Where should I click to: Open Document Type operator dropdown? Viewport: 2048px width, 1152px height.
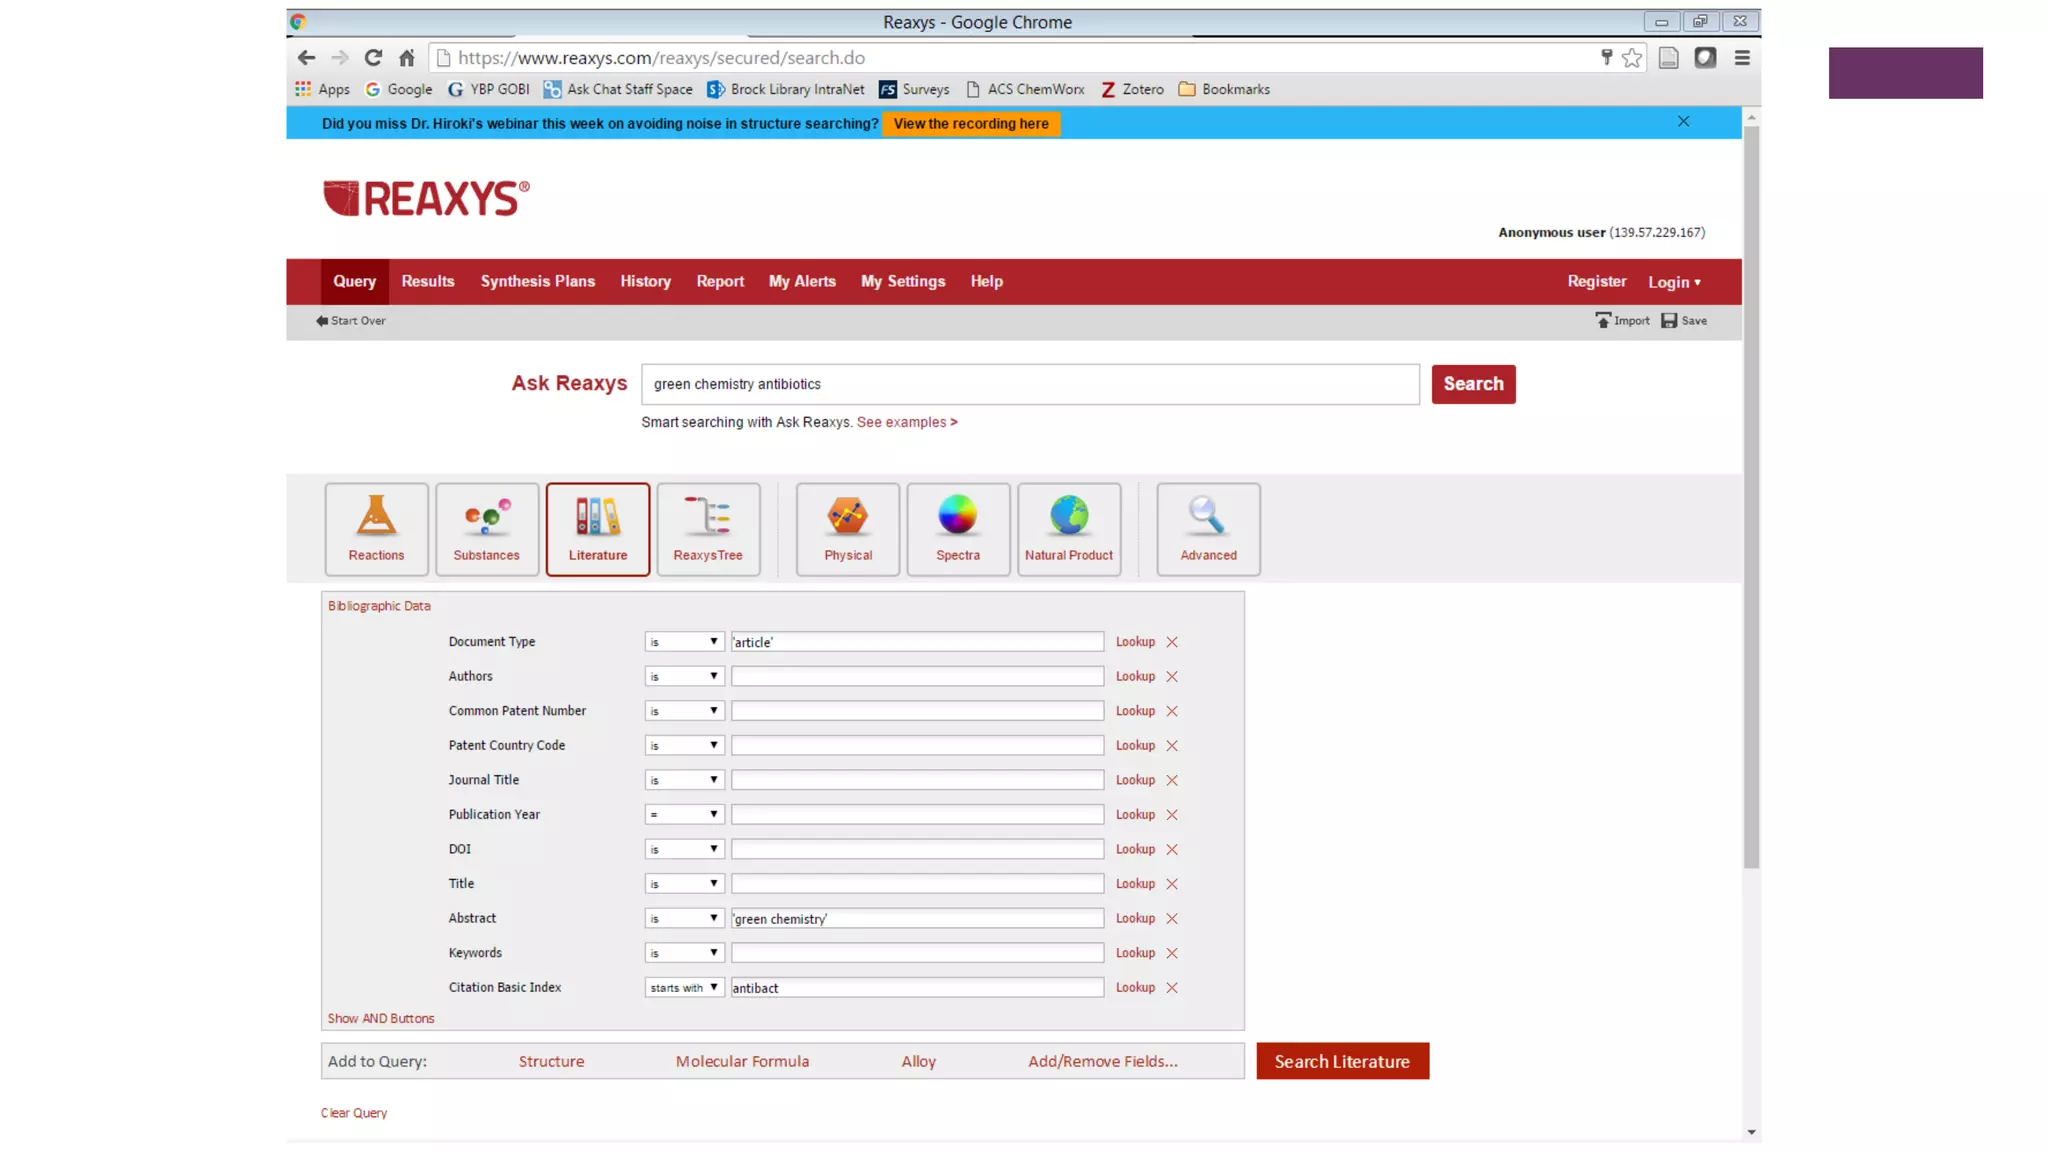(684, 642)
